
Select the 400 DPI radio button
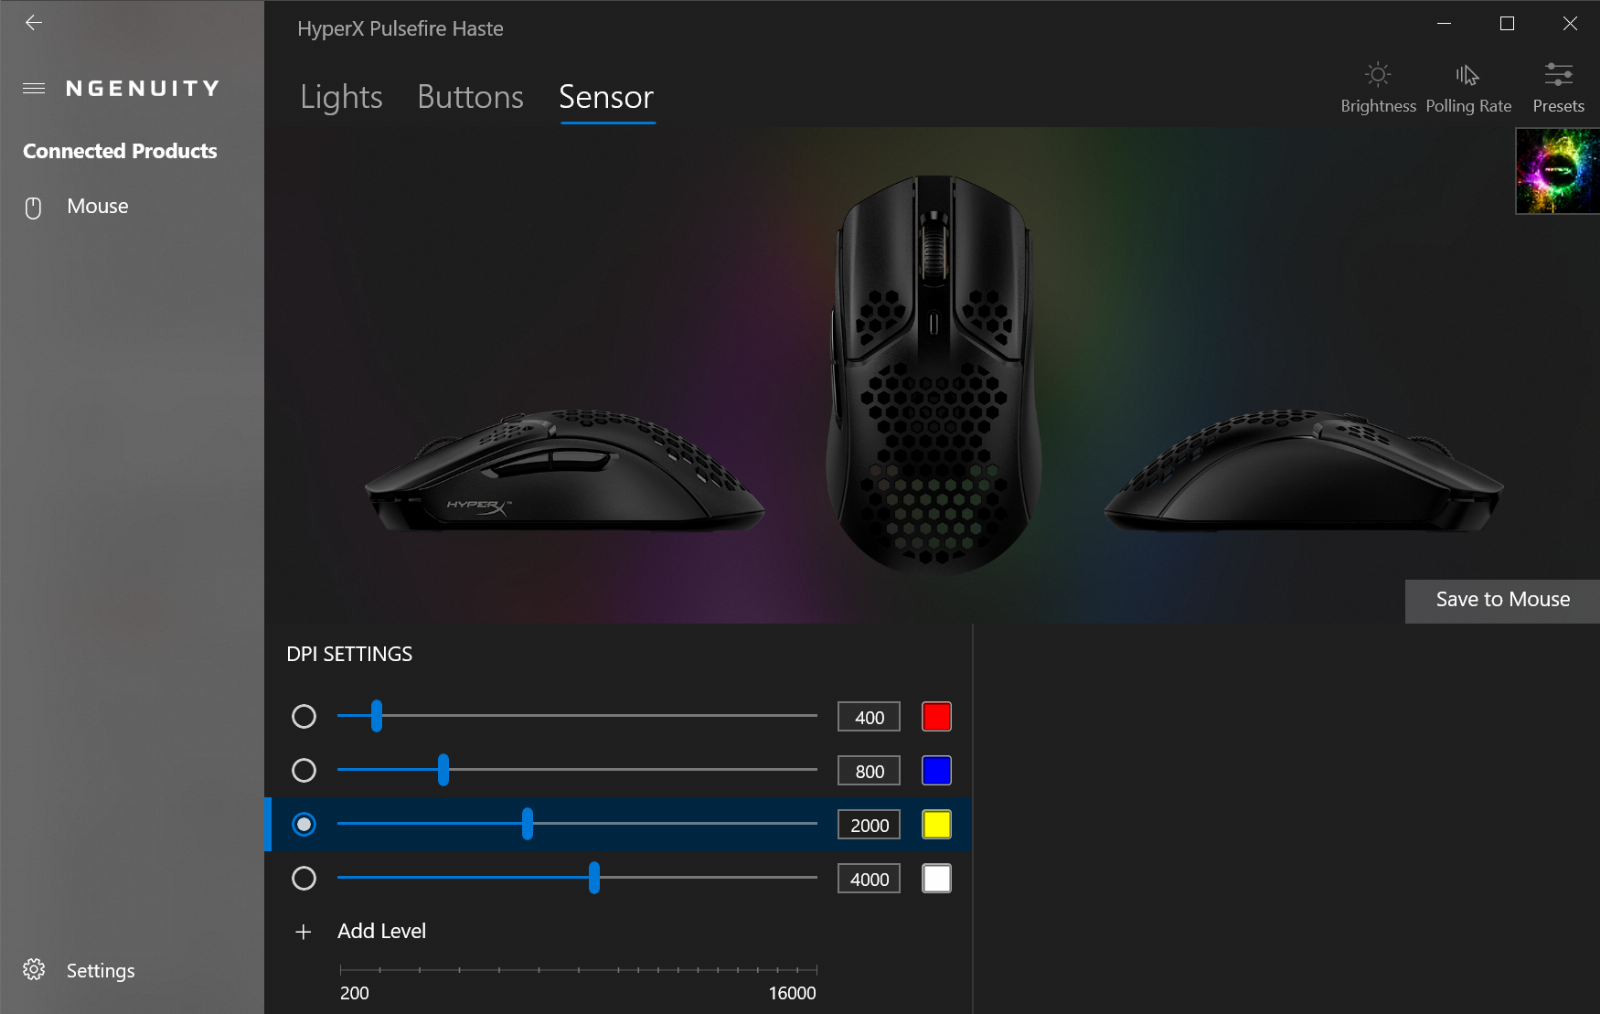304,717
